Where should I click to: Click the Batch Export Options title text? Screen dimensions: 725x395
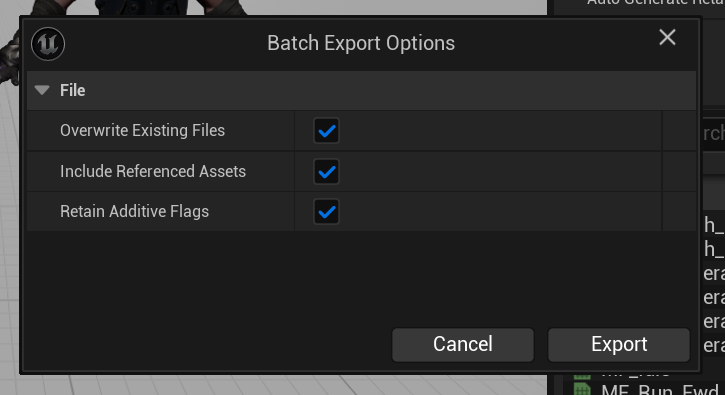[x=361, y=43]
